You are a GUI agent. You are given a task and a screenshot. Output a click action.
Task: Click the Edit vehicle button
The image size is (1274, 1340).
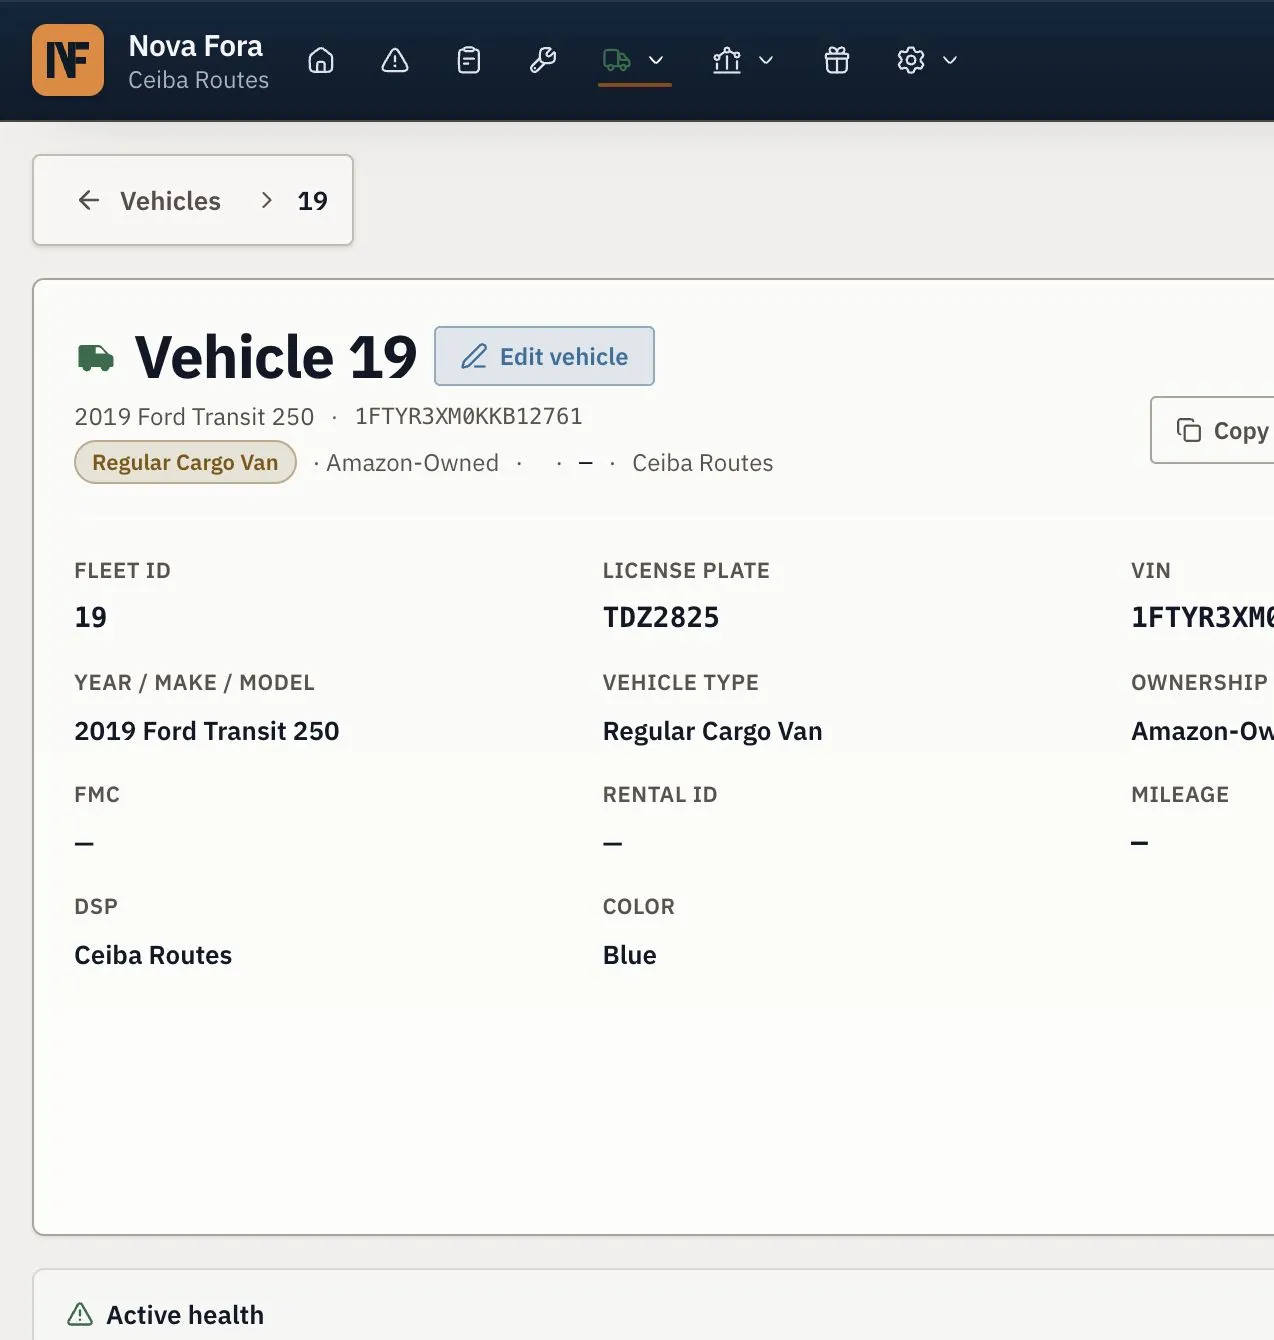point(544,356)
